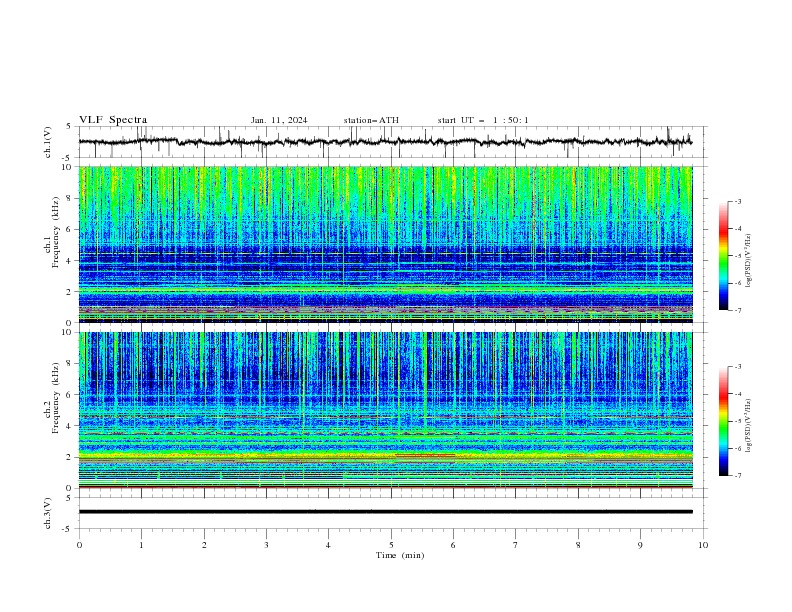Click the 'VLF Spectra' title text
Image resolution: width=792 pixels, height=612 pixels.
pyautogui.click(x=113, y=120)
